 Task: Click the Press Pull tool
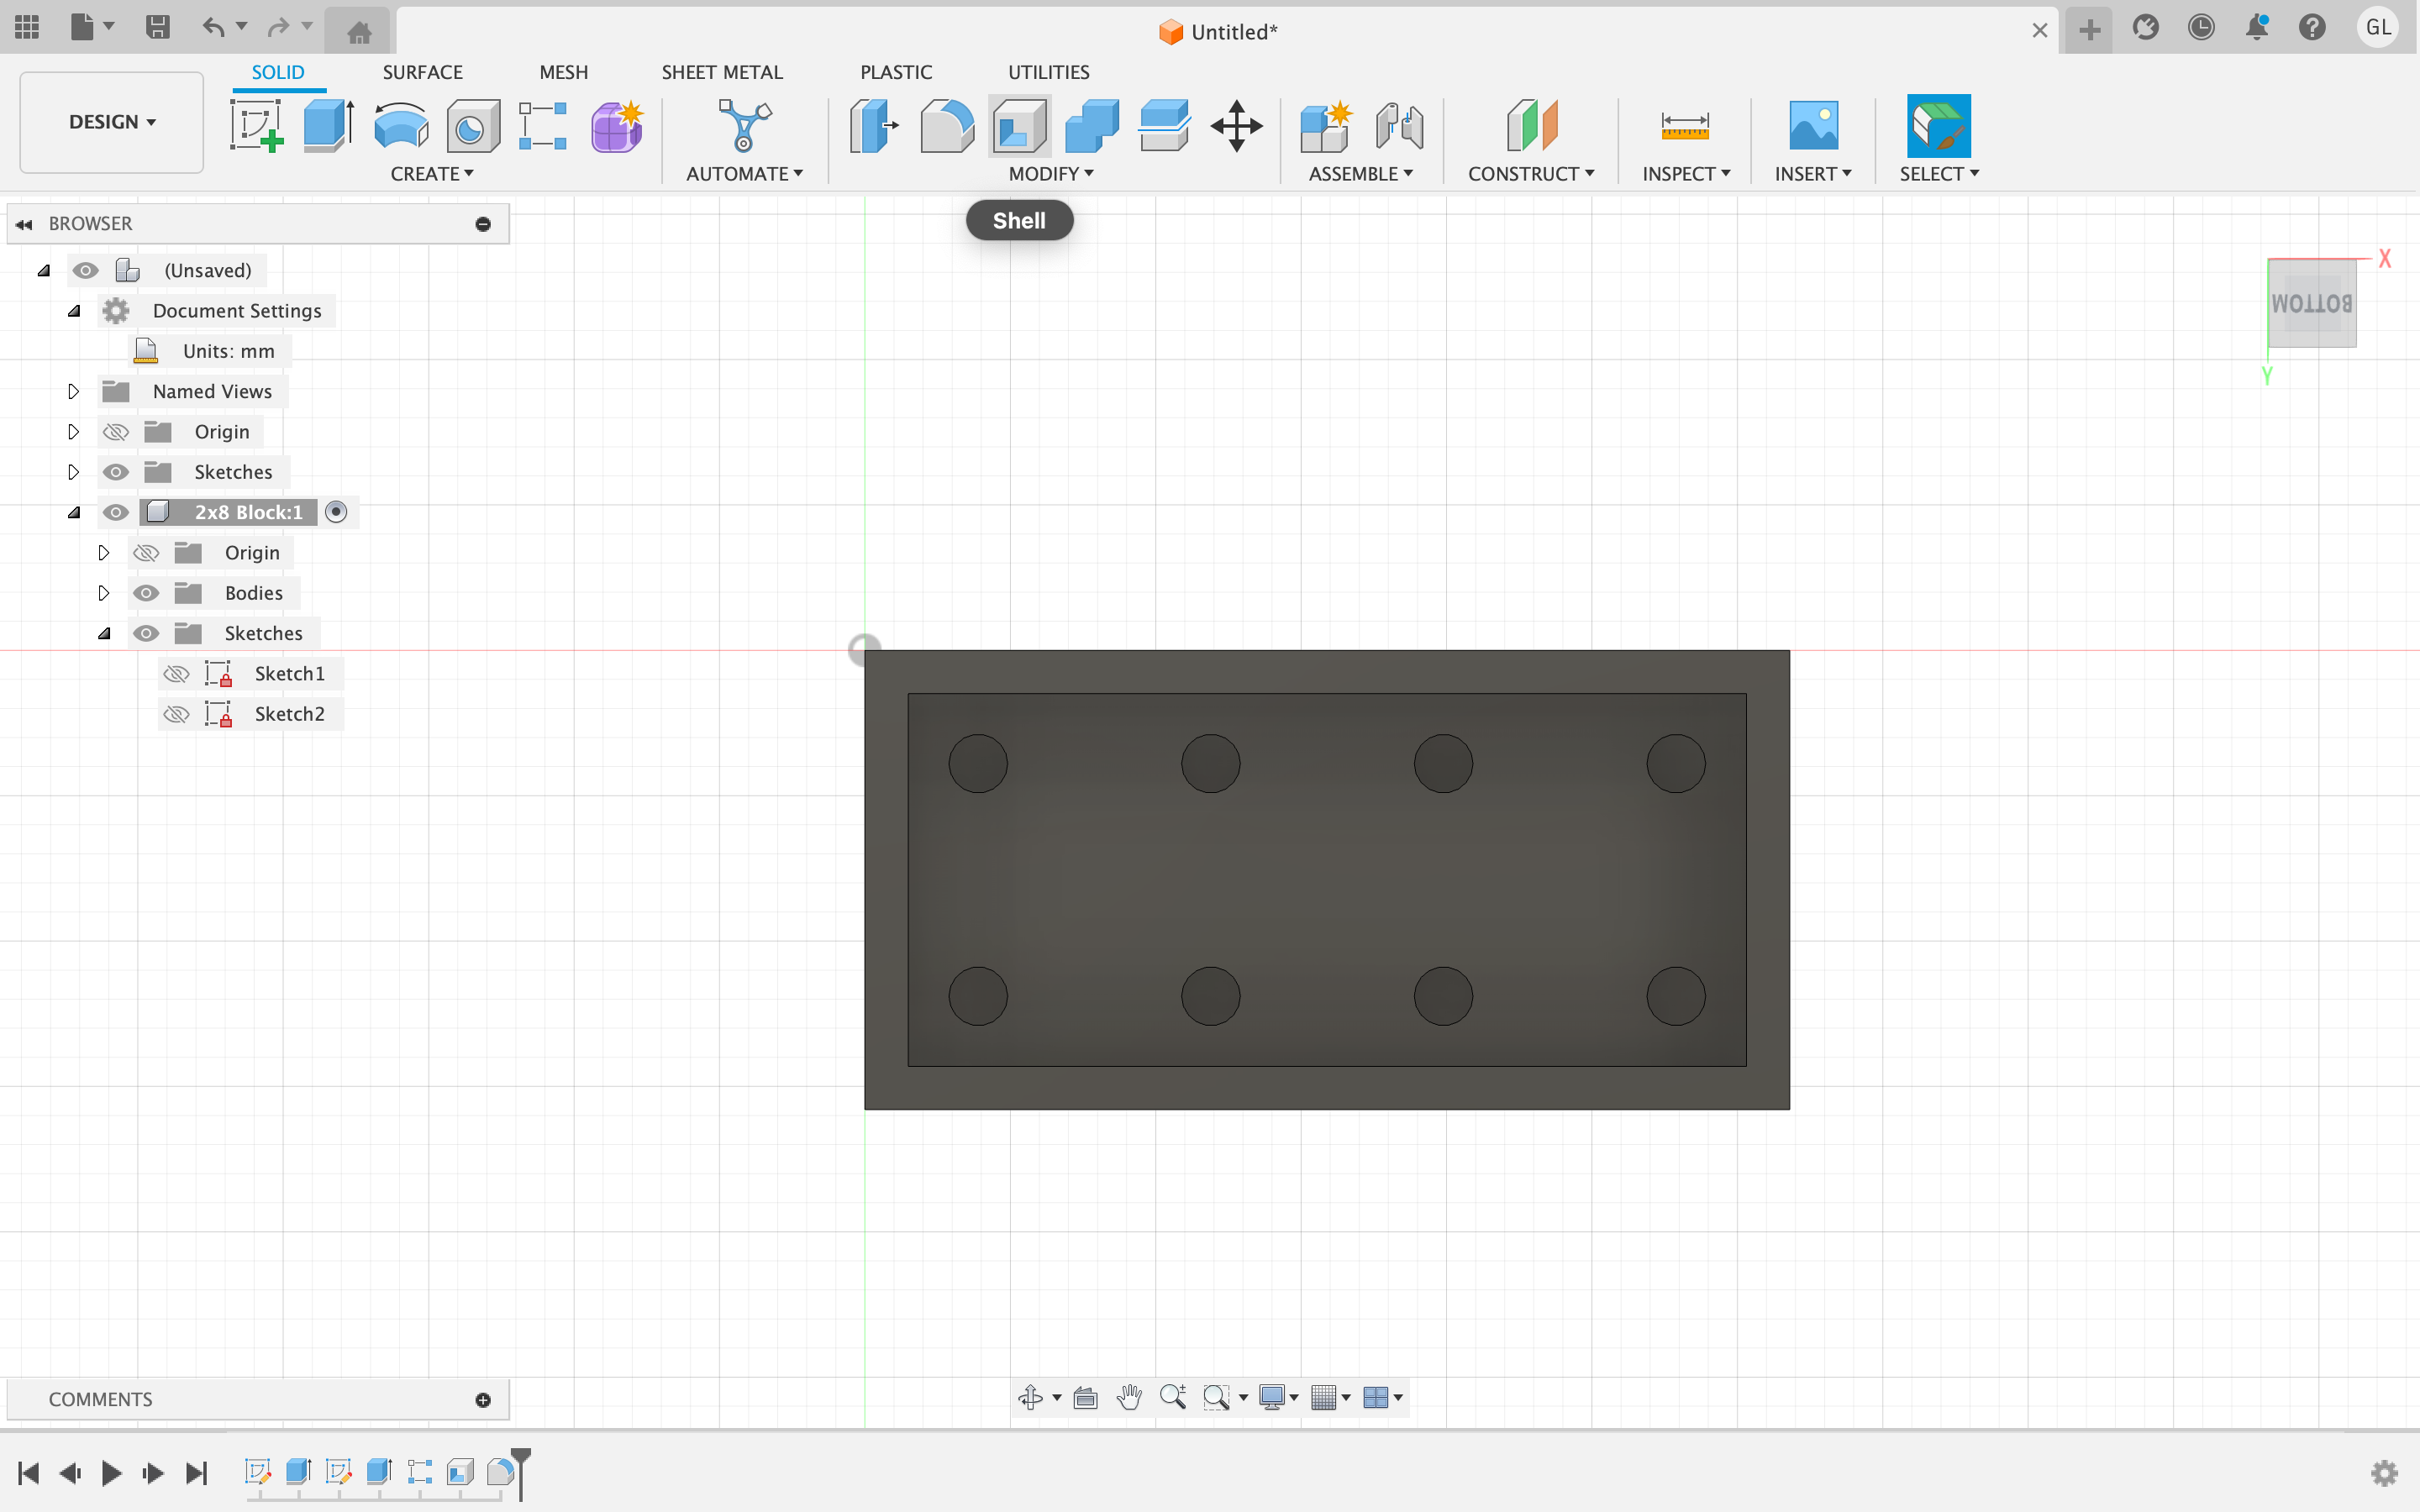(x=873, y=126)
